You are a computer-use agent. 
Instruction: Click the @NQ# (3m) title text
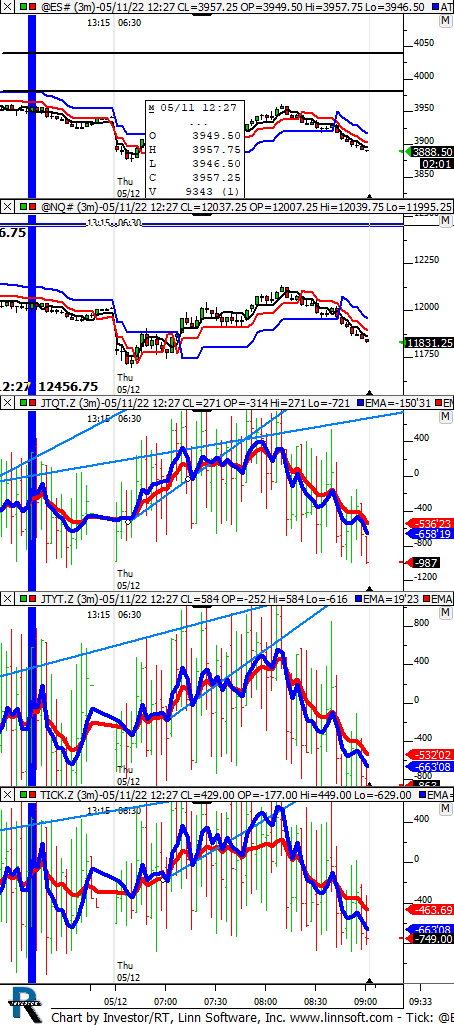click(69, 207)
